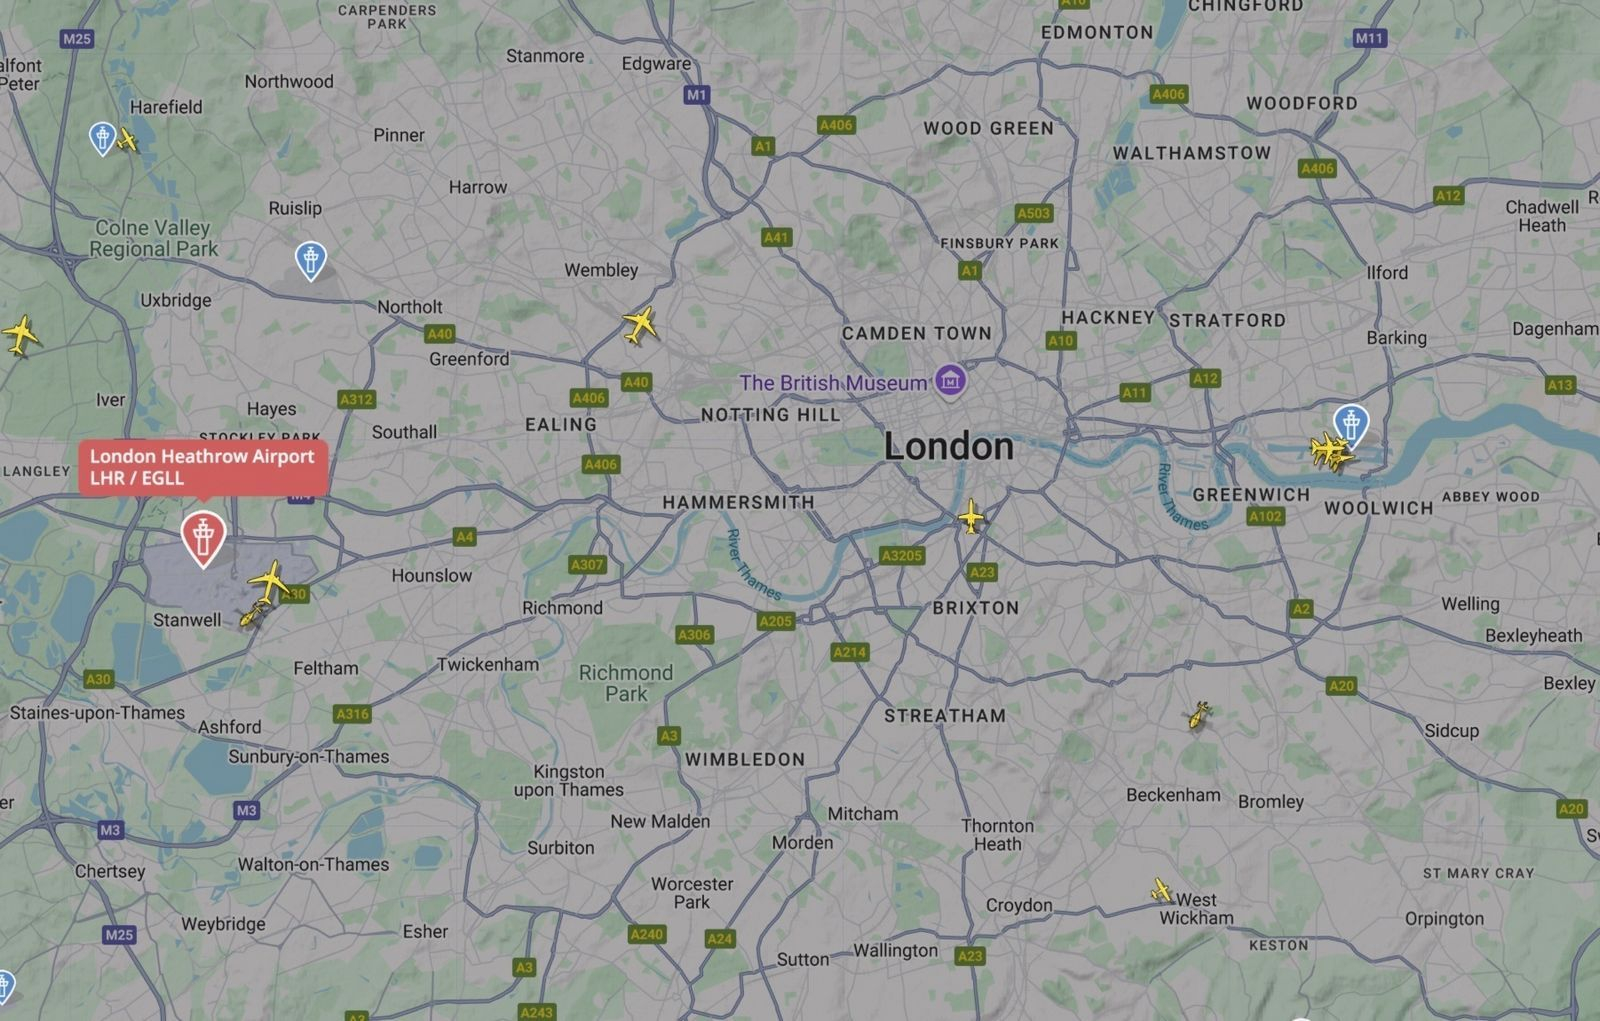This screenshot has height=1021, width=1600.
Task: Click The British Museum text label
Action: (x=833, y=383)
